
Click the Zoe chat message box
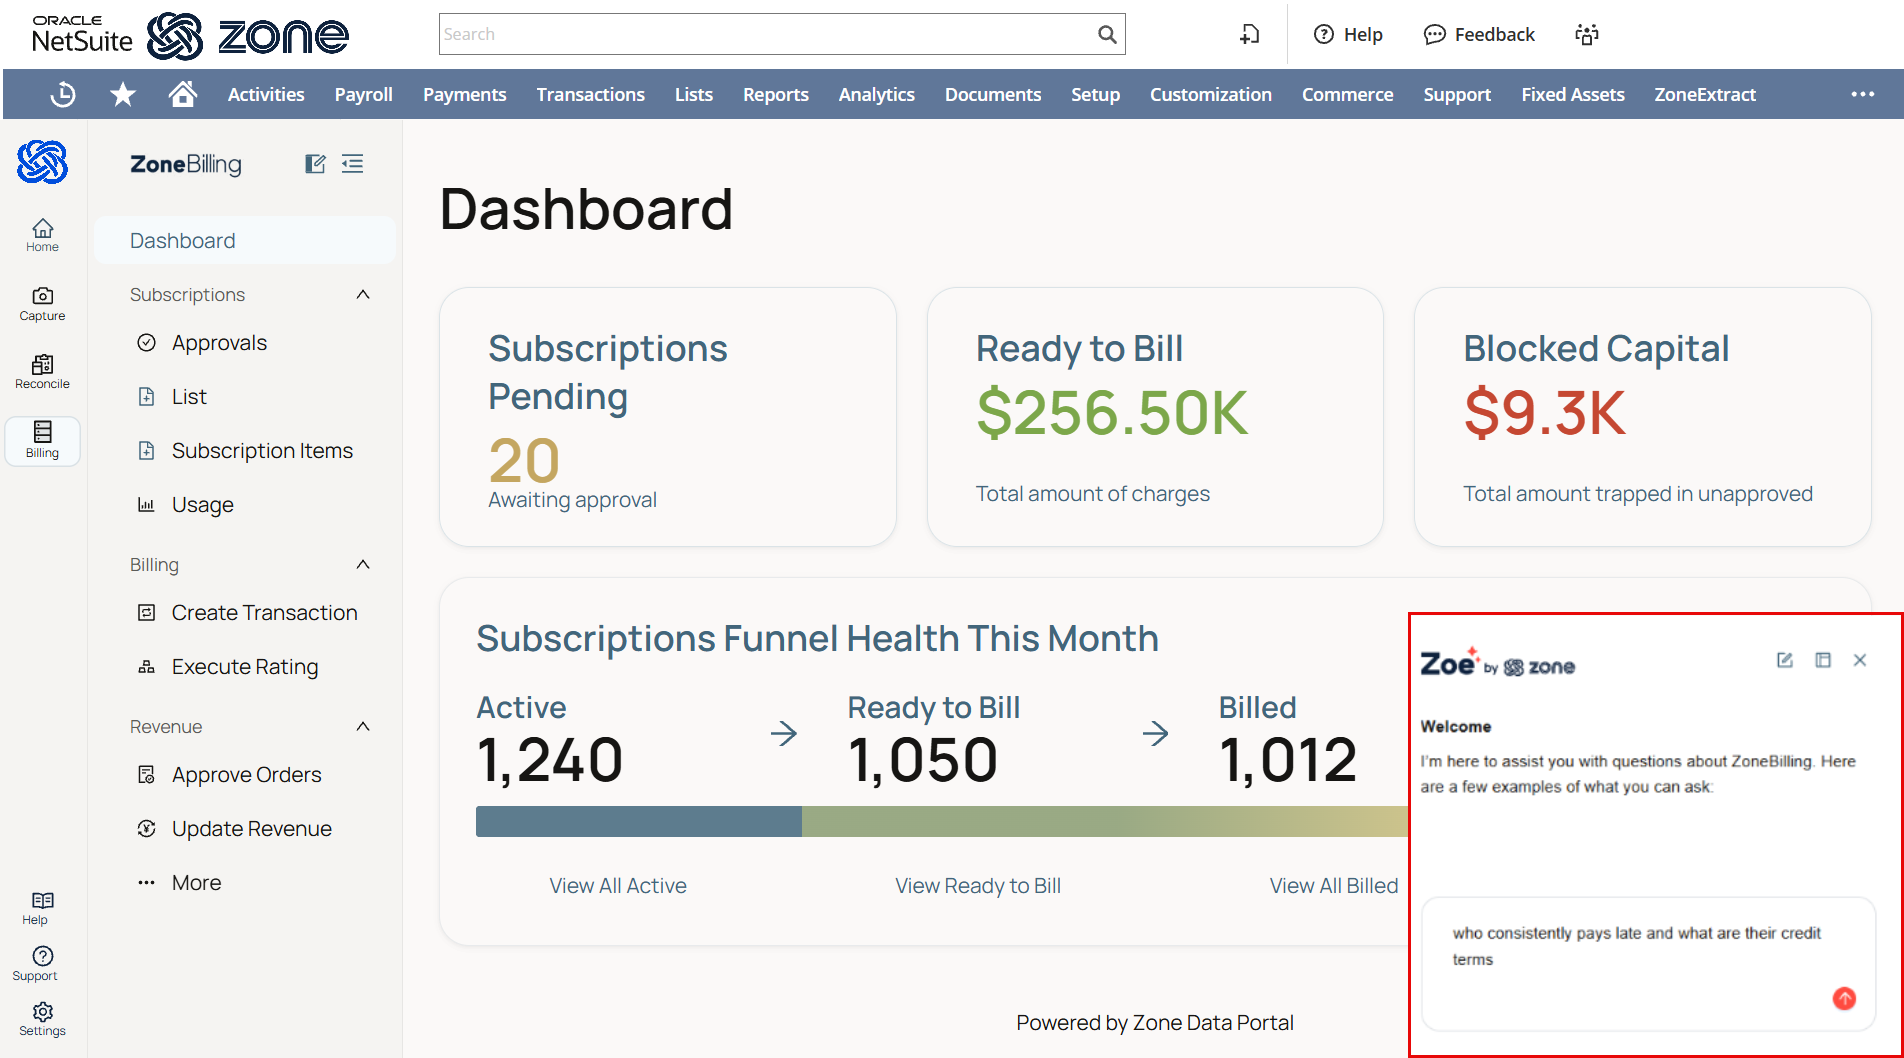click(1648, 963)
